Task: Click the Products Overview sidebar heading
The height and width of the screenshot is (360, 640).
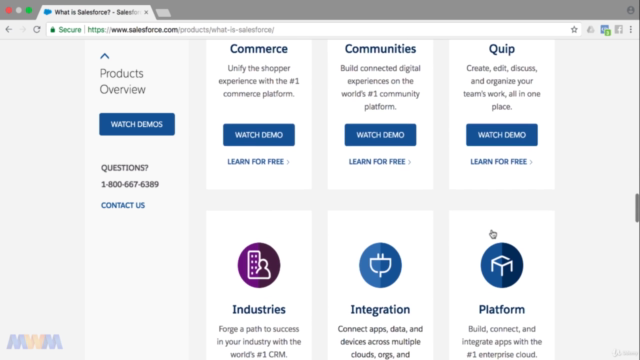Action: tap(122, 81)
